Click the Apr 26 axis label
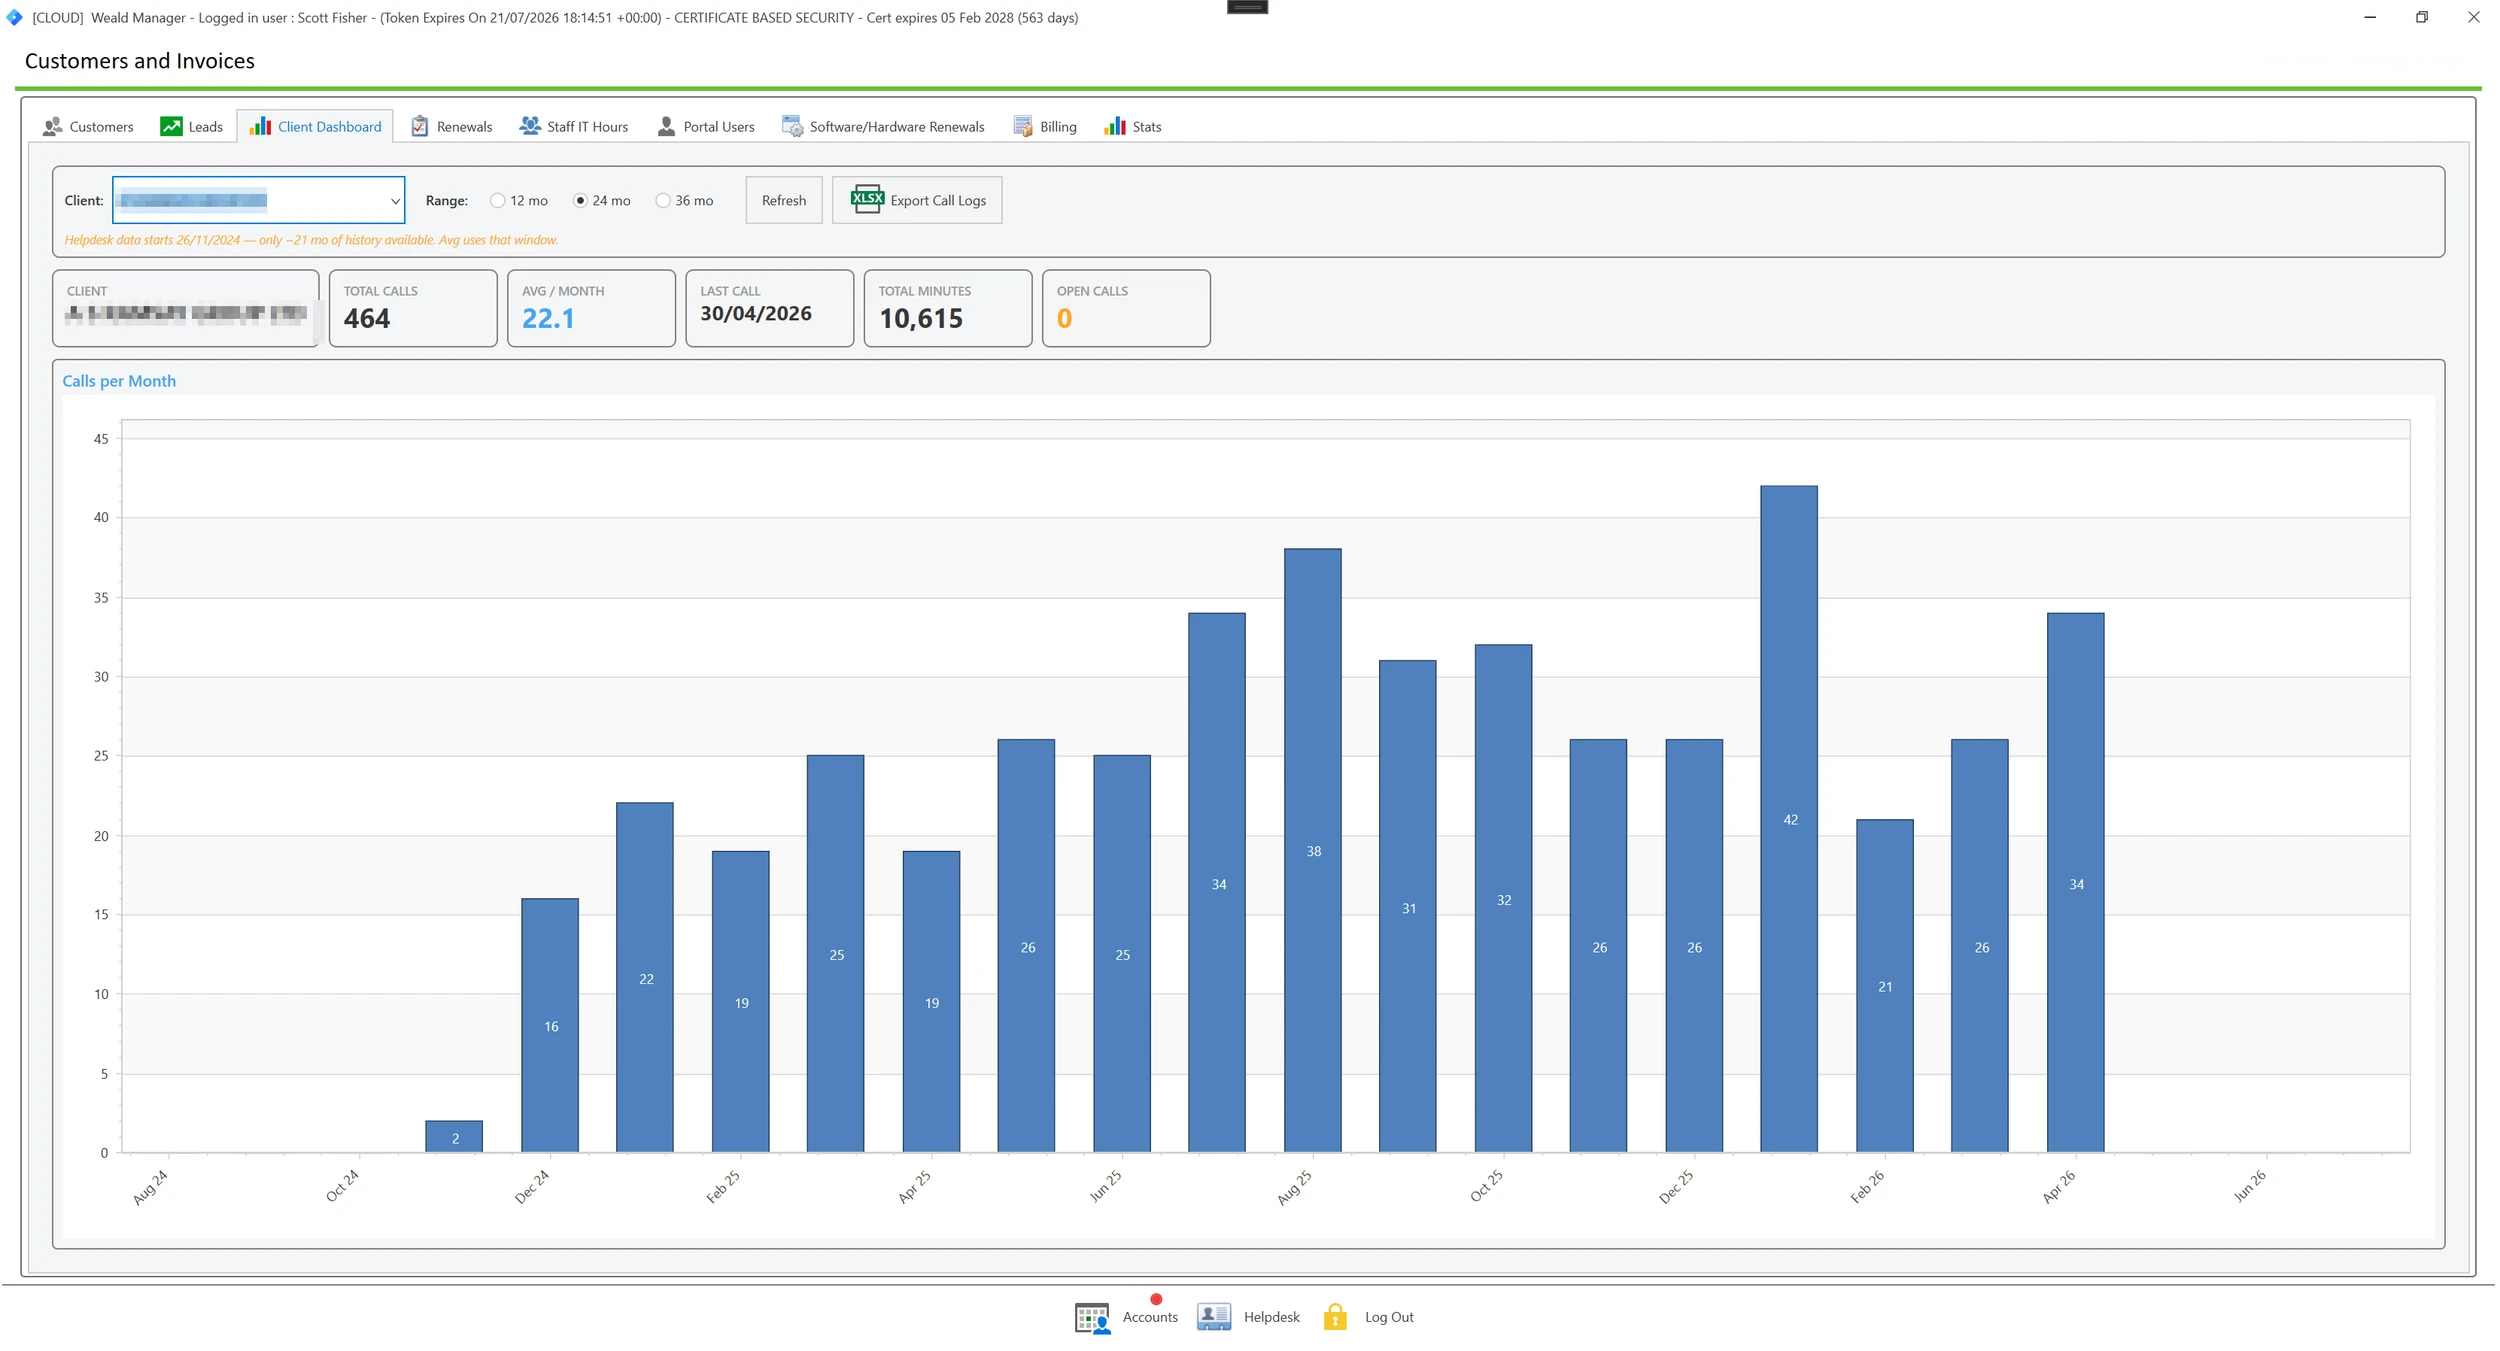2500x1351 pixels. tap(2058, 1187)
